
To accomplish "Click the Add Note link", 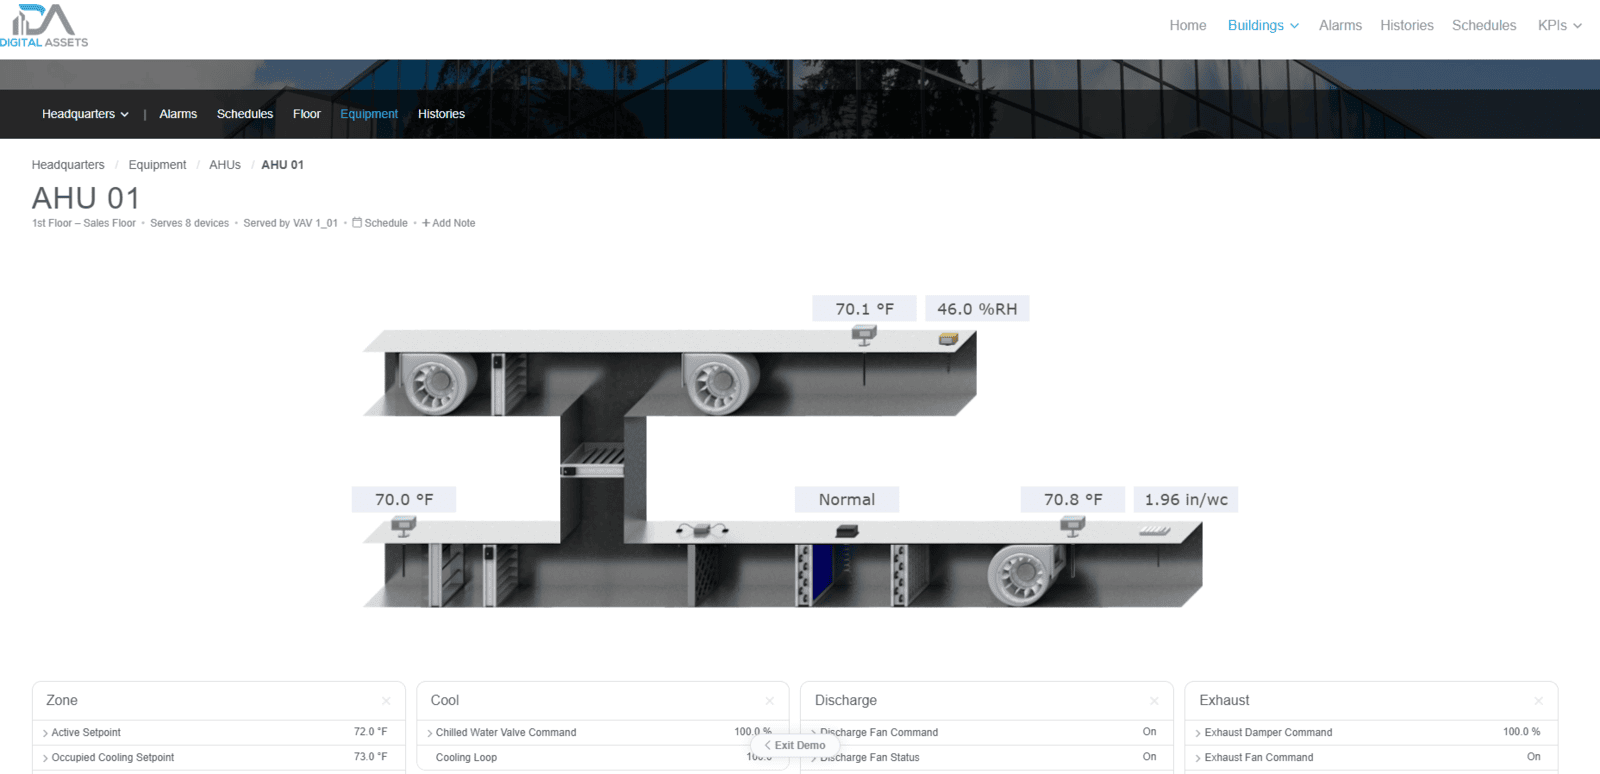I will (449, 223).
